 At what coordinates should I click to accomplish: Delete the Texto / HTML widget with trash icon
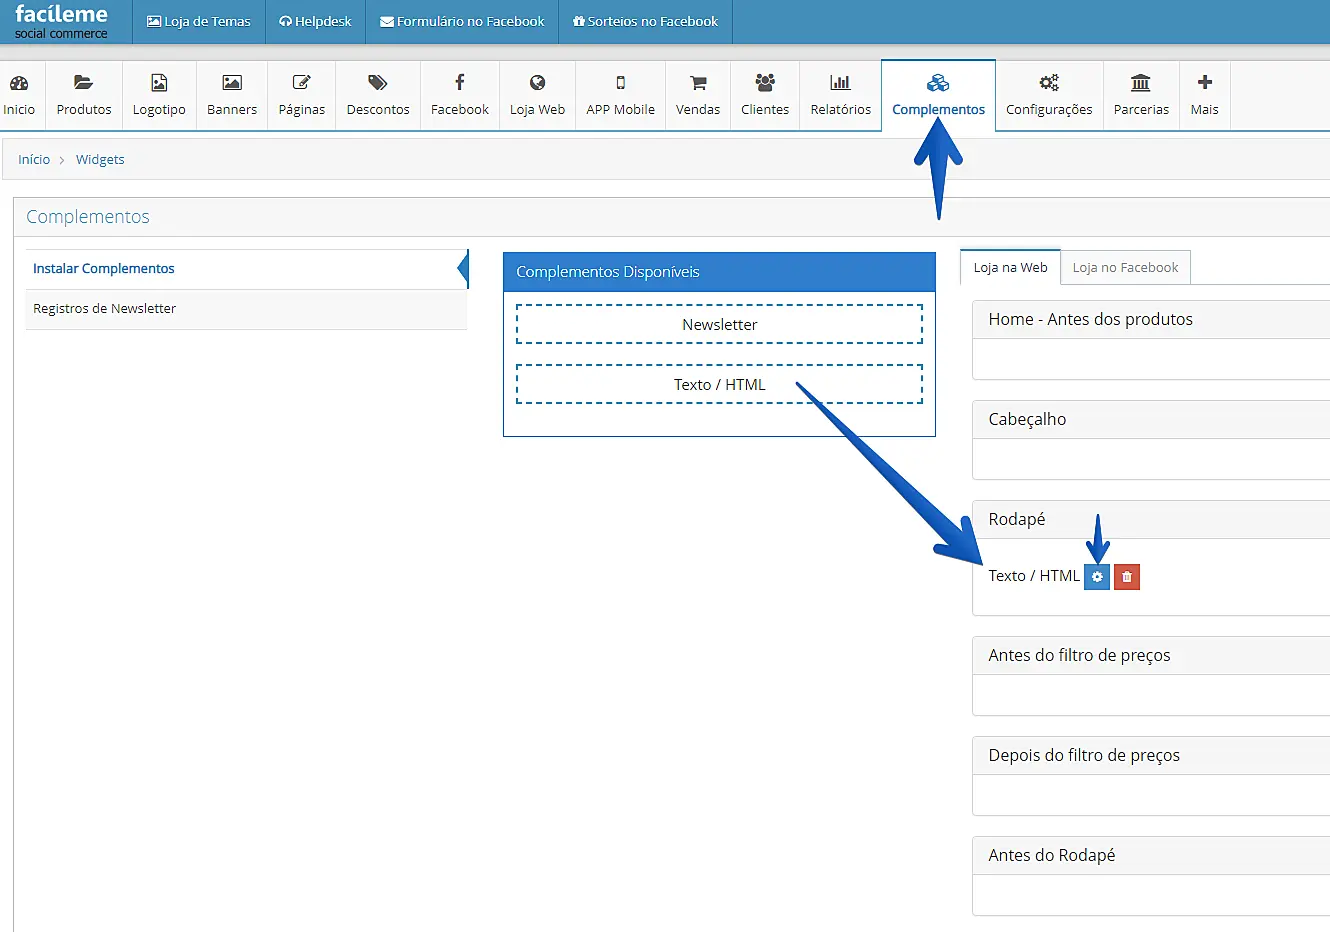click(x=1127, y=577)
